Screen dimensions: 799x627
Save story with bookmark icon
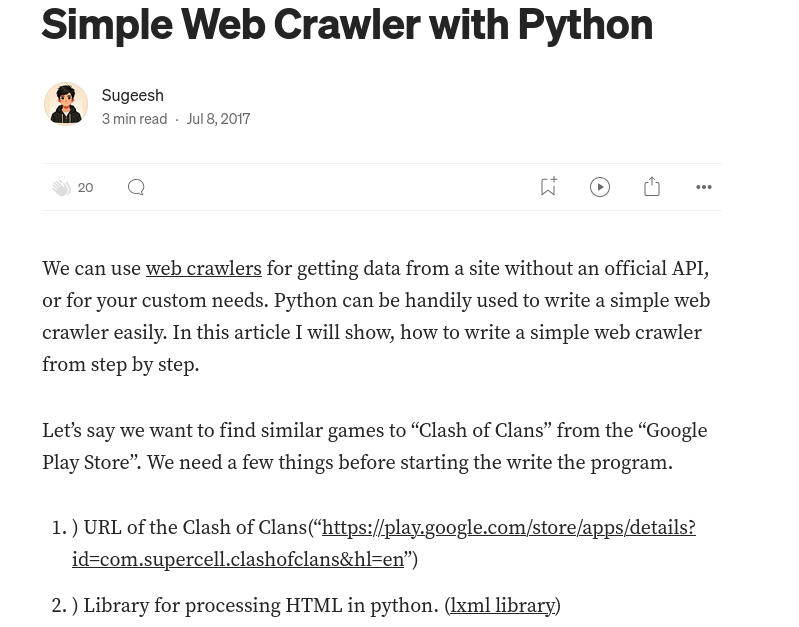548,187
